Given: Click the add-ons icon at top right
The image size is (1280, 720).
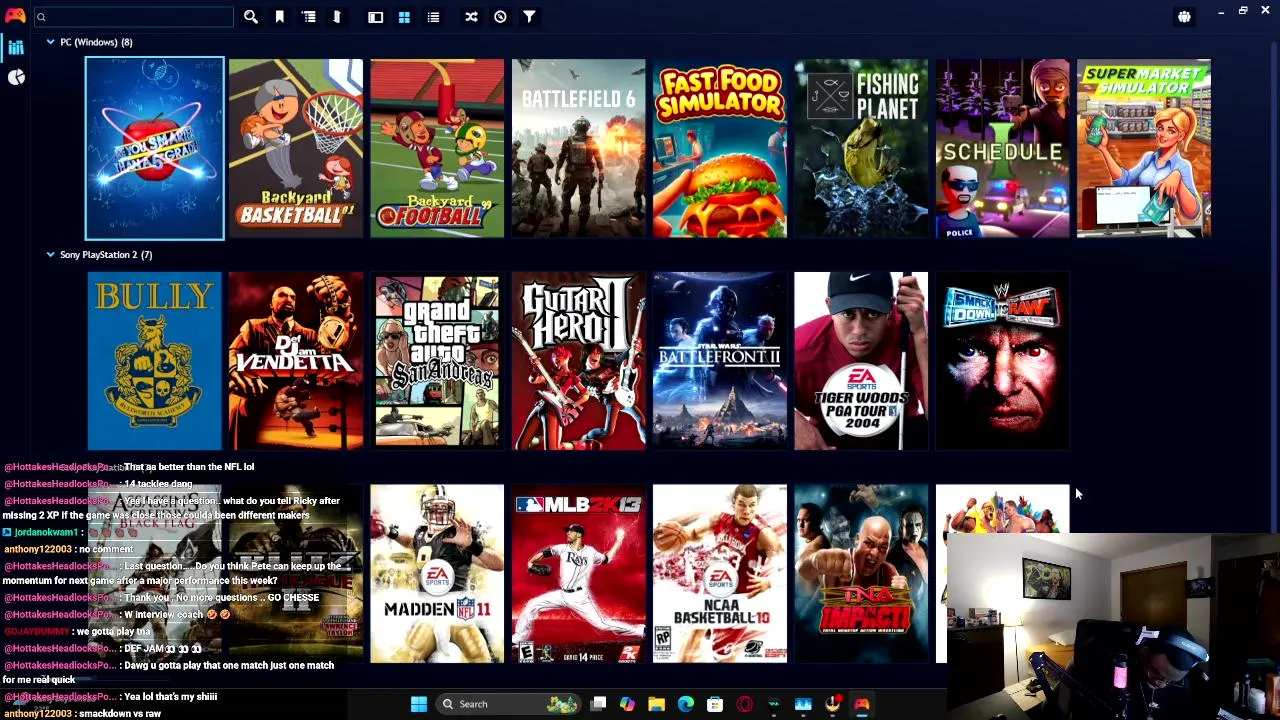Looking at the screenshot, I should [x=1184, y=16].
